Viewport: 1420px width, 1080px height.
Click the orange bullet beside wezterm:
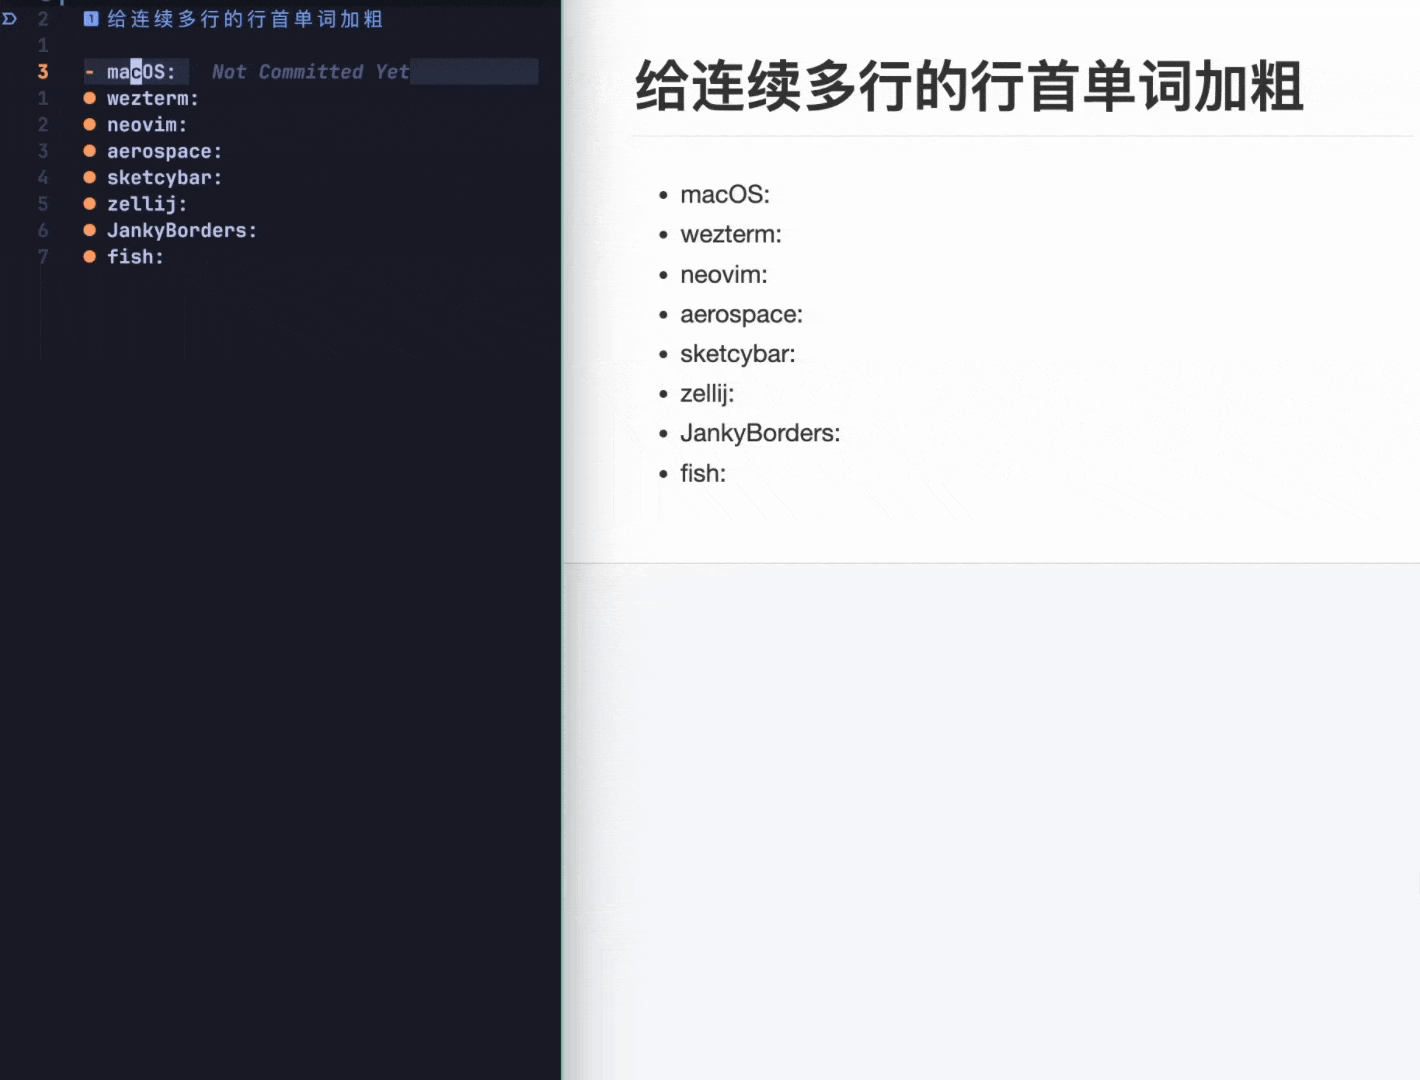click(89, 98)
